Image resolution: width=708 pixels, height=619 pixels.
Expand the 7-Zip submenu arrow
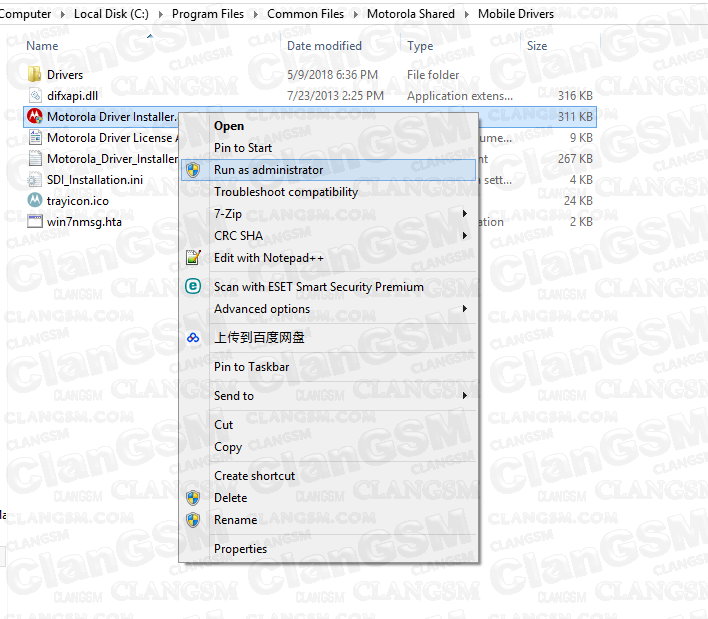[x=465, y=214]
